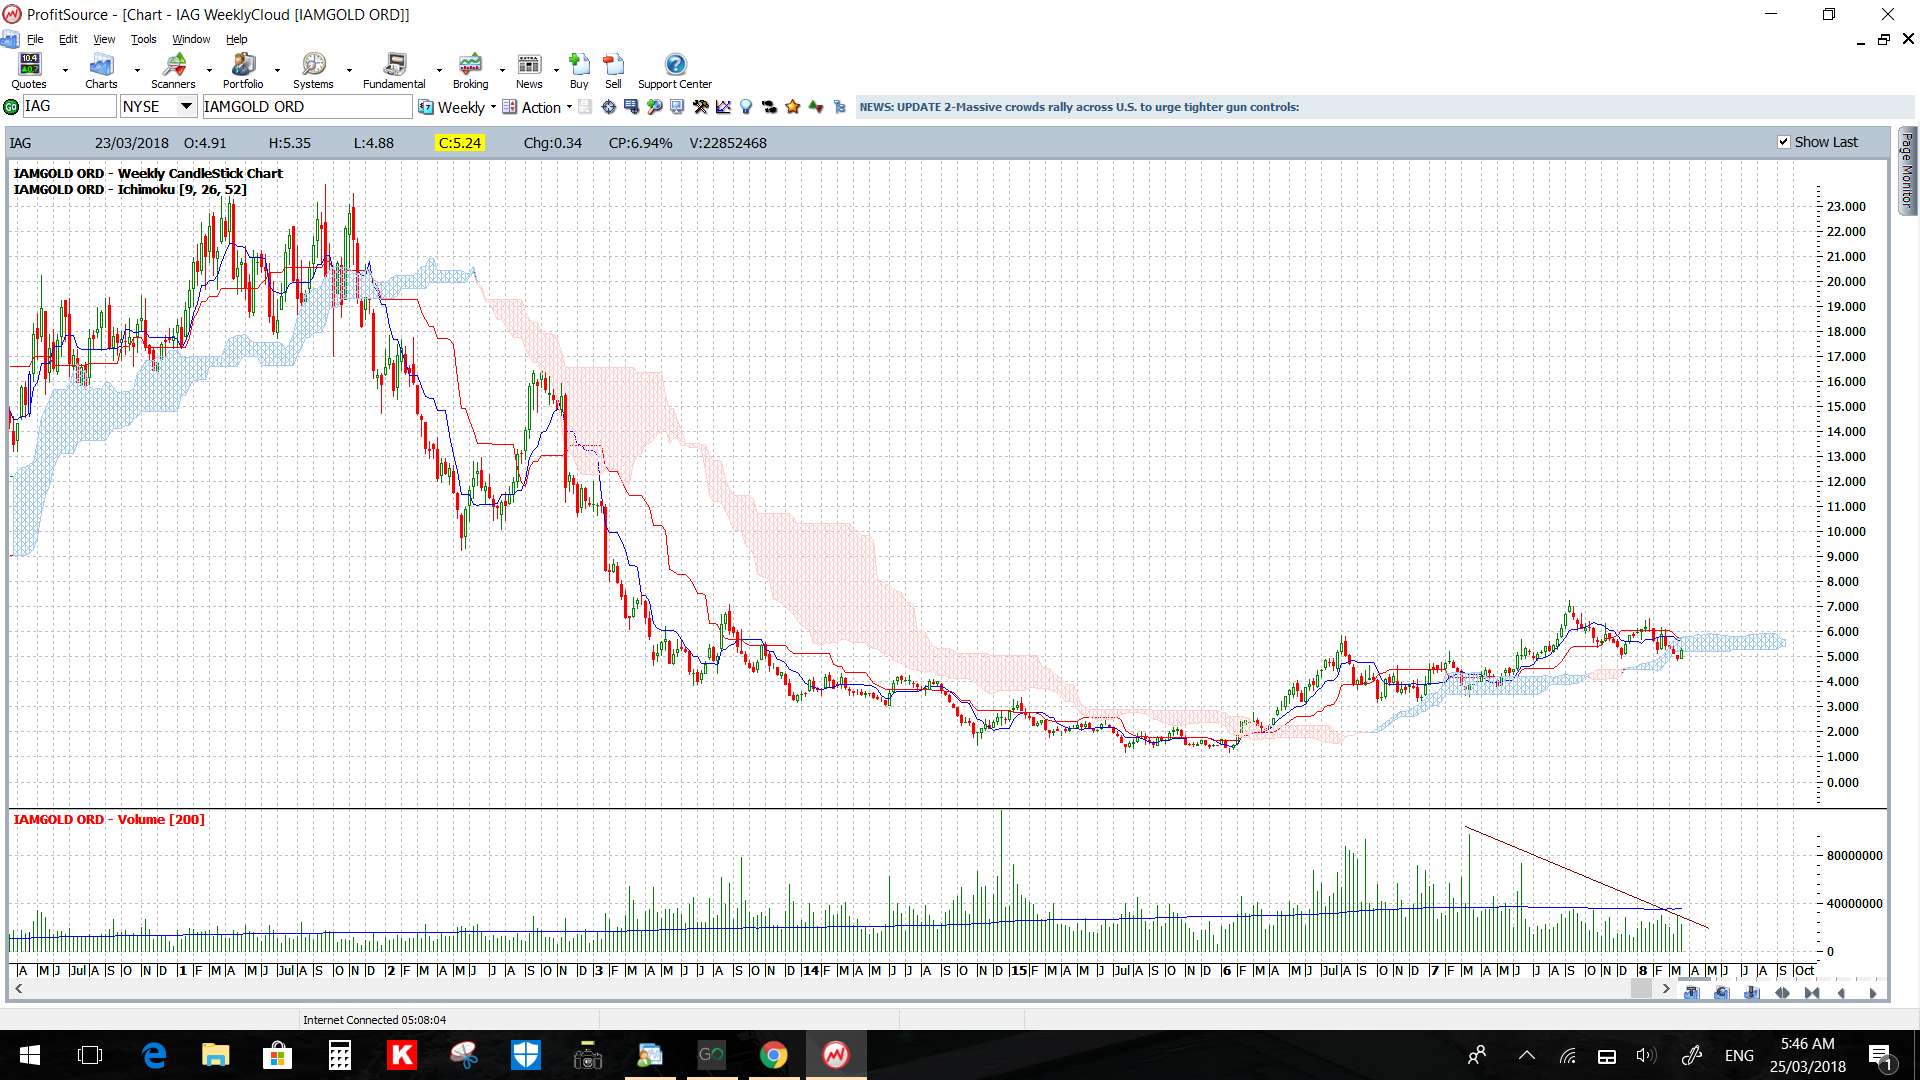This screenshot has width=1920, height=1080.
Task: Open the Help menu
Action: pyautogui.click(x=237, y=39)
